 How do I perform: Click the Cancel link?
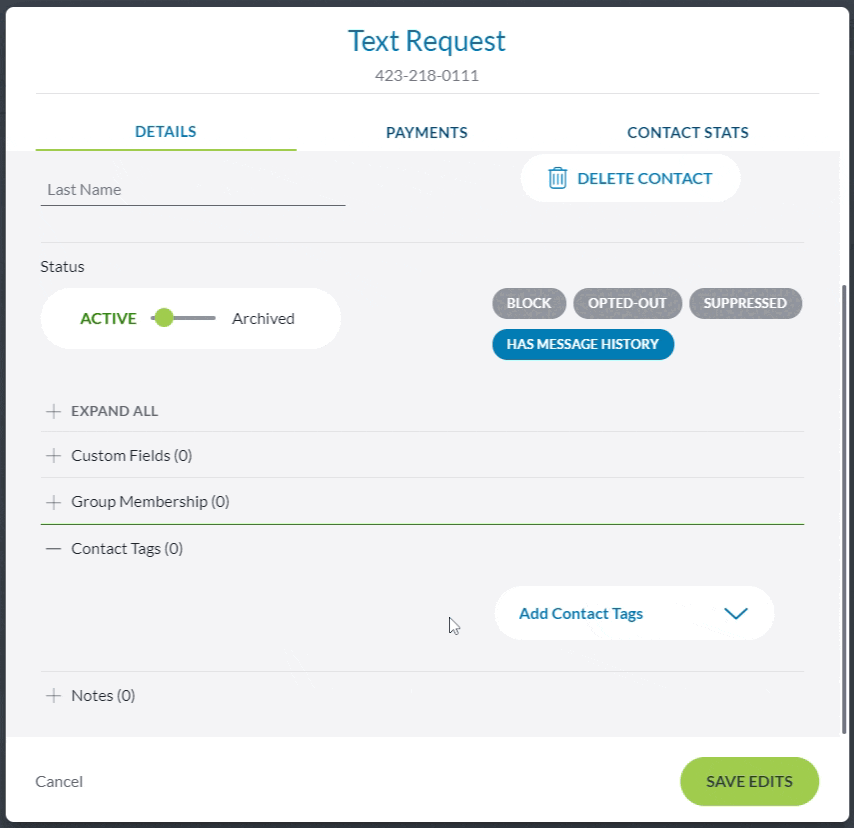coord(59,782)
